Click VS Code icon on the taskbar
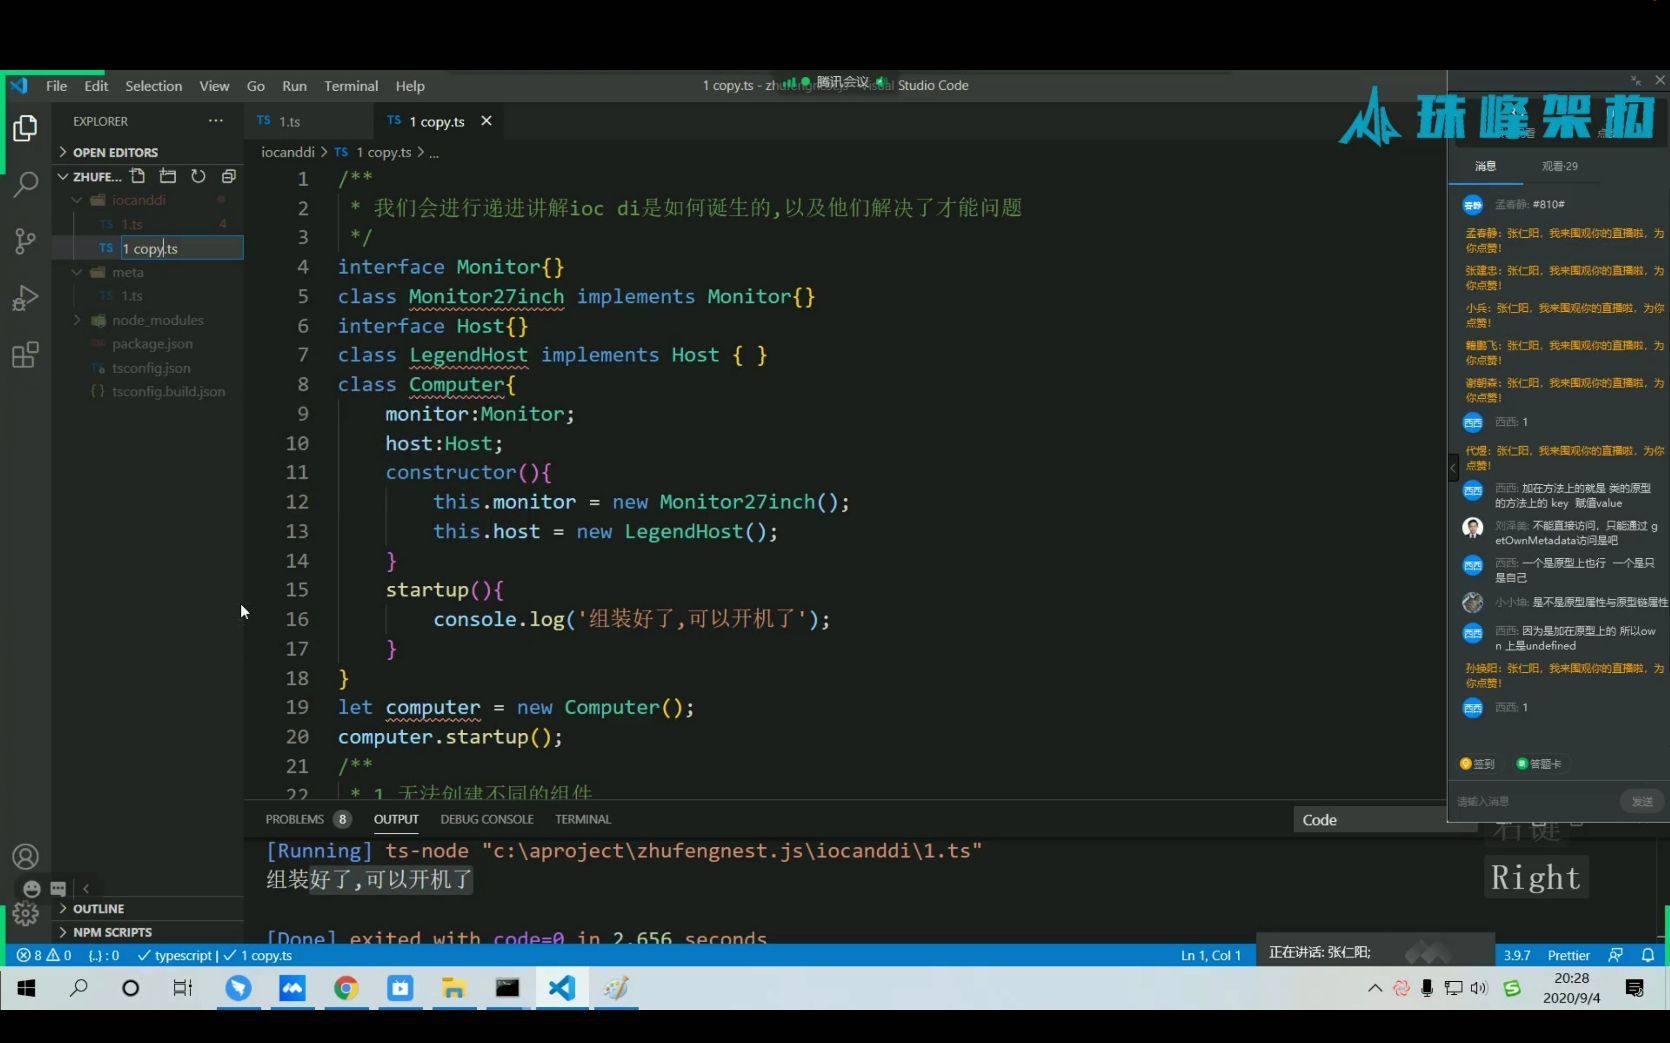1670x1043 pixels. pyautogui.click(x=562, y=988)
